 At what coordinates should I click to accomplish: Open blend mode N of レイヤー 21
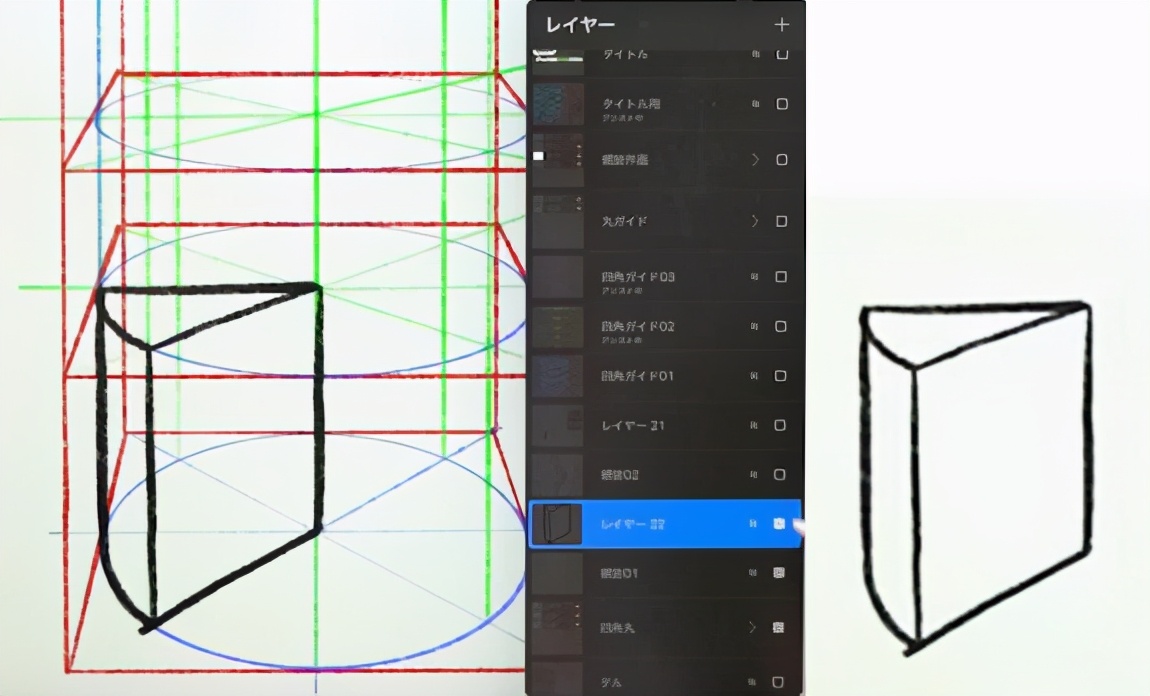(755, 426)
